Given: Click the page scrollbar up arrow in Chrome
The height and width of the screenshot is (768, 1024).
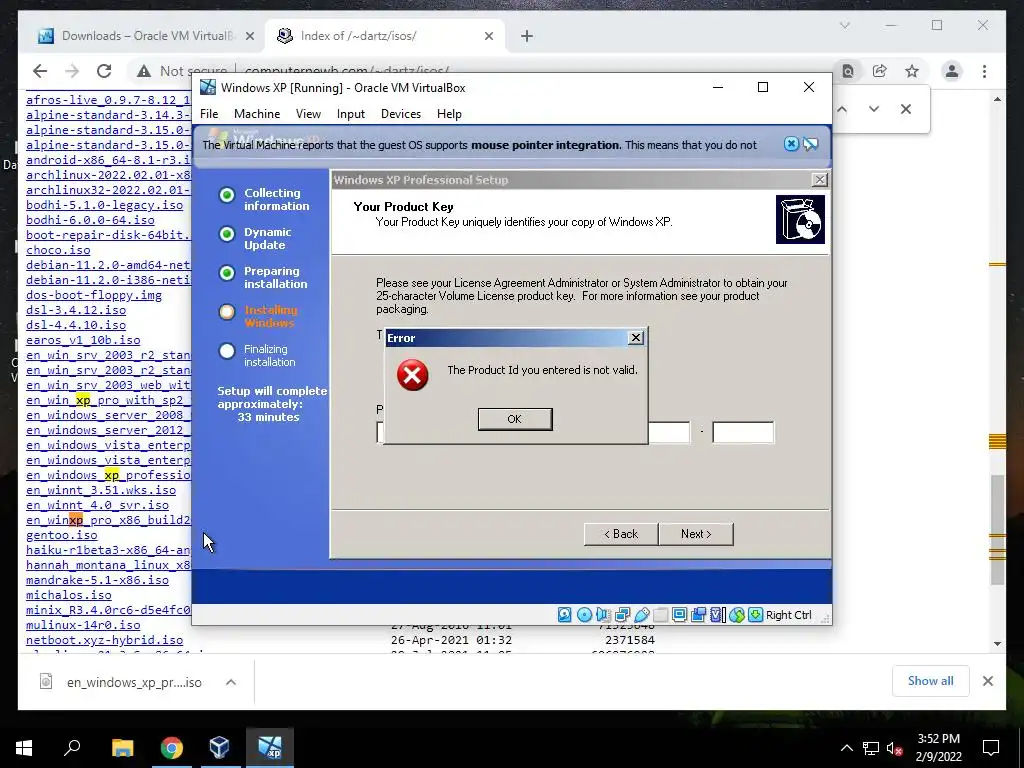Looking at the screenshot, I should coord(997,99).
